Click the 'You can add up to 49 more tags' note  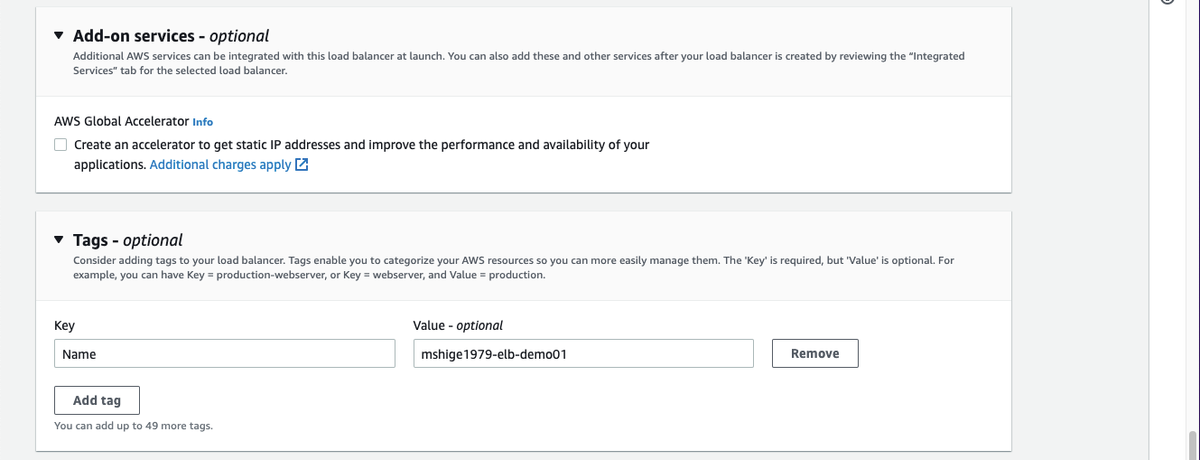coord(133,426)
